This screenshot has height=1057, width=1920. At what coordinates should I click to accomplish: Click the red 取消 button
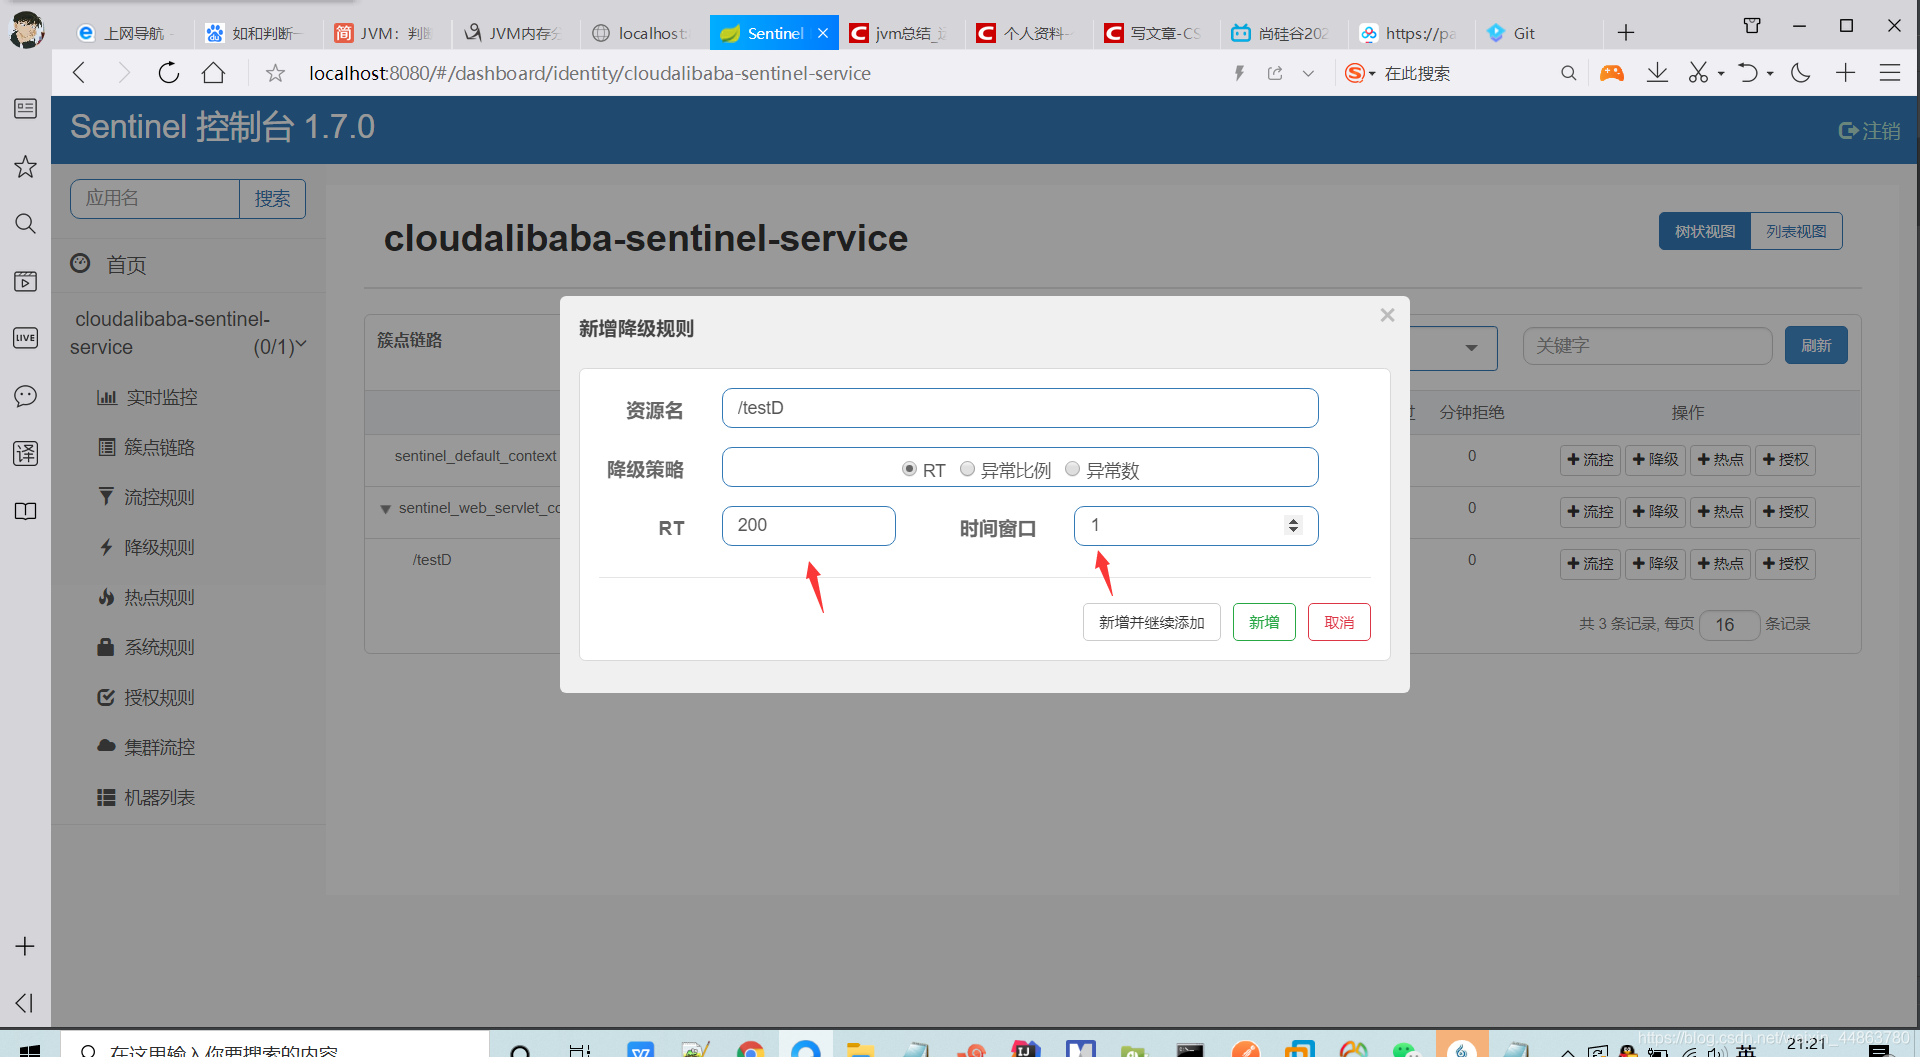[1339, 622]
